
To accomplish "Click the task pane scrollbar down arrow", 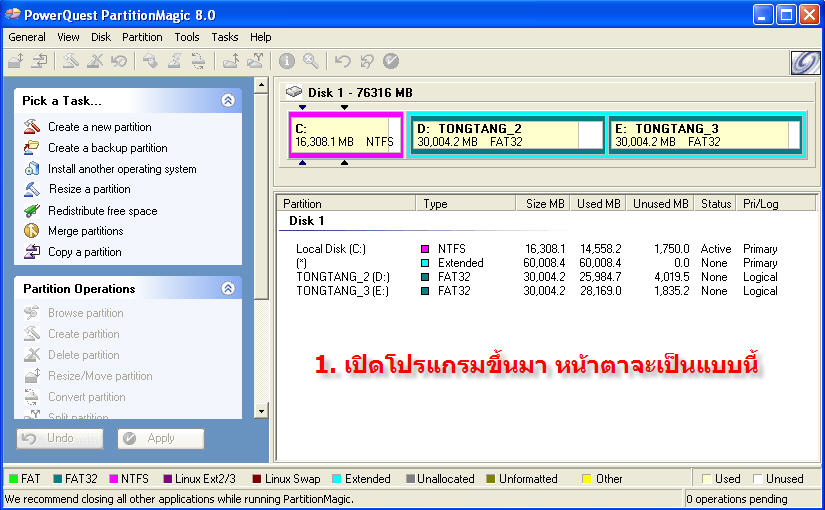I will pos(261,411).
